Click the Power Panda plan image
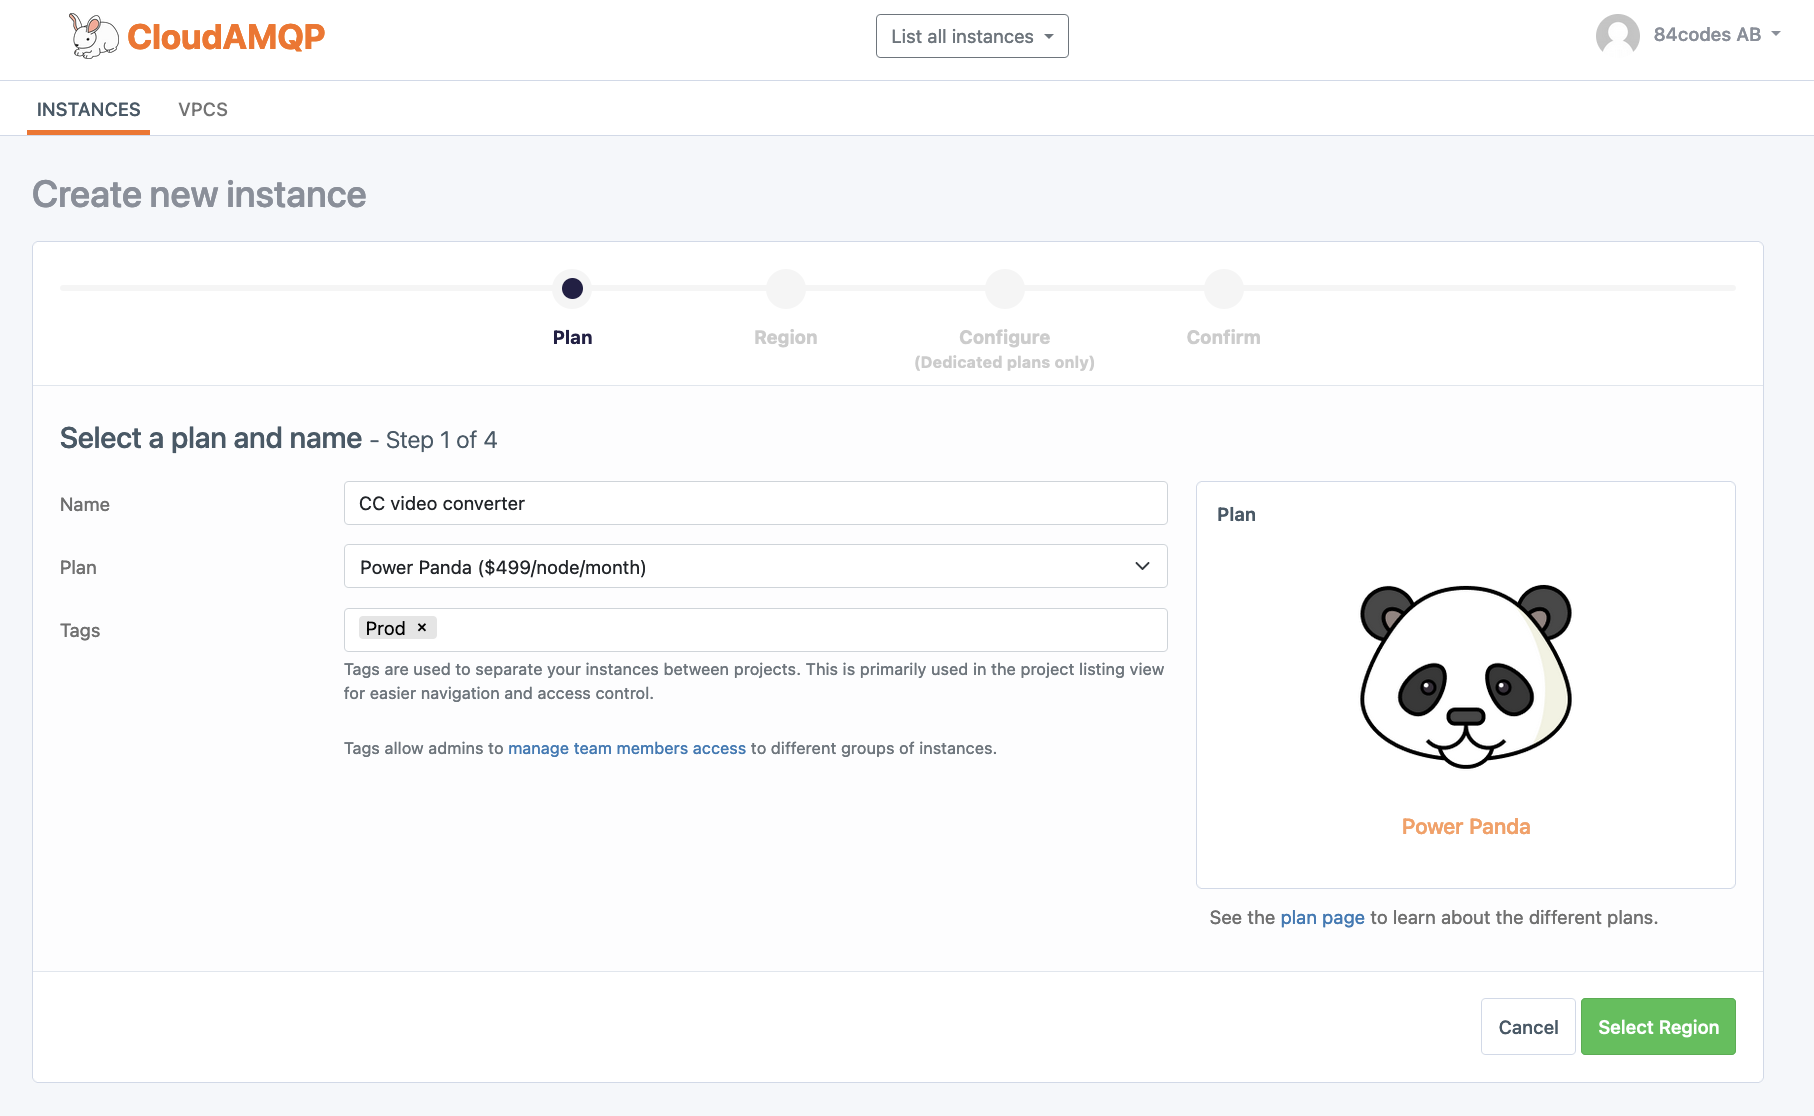 tap(1466, 677)
